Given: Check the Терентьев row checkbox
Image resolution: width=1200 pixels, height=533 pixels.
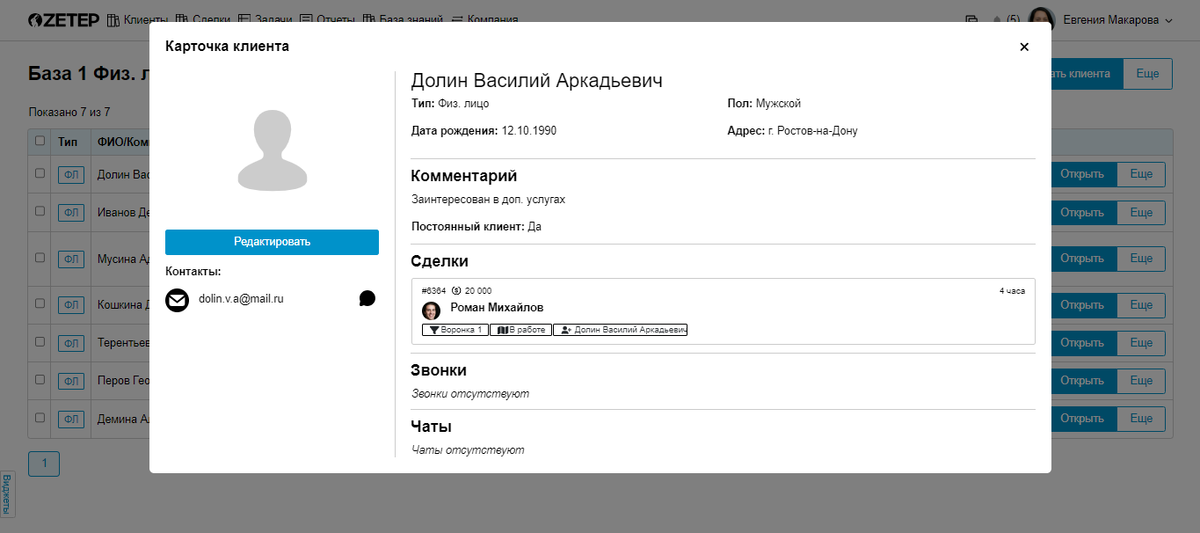Looking at the screenshot, I should (x=40, y=341).
